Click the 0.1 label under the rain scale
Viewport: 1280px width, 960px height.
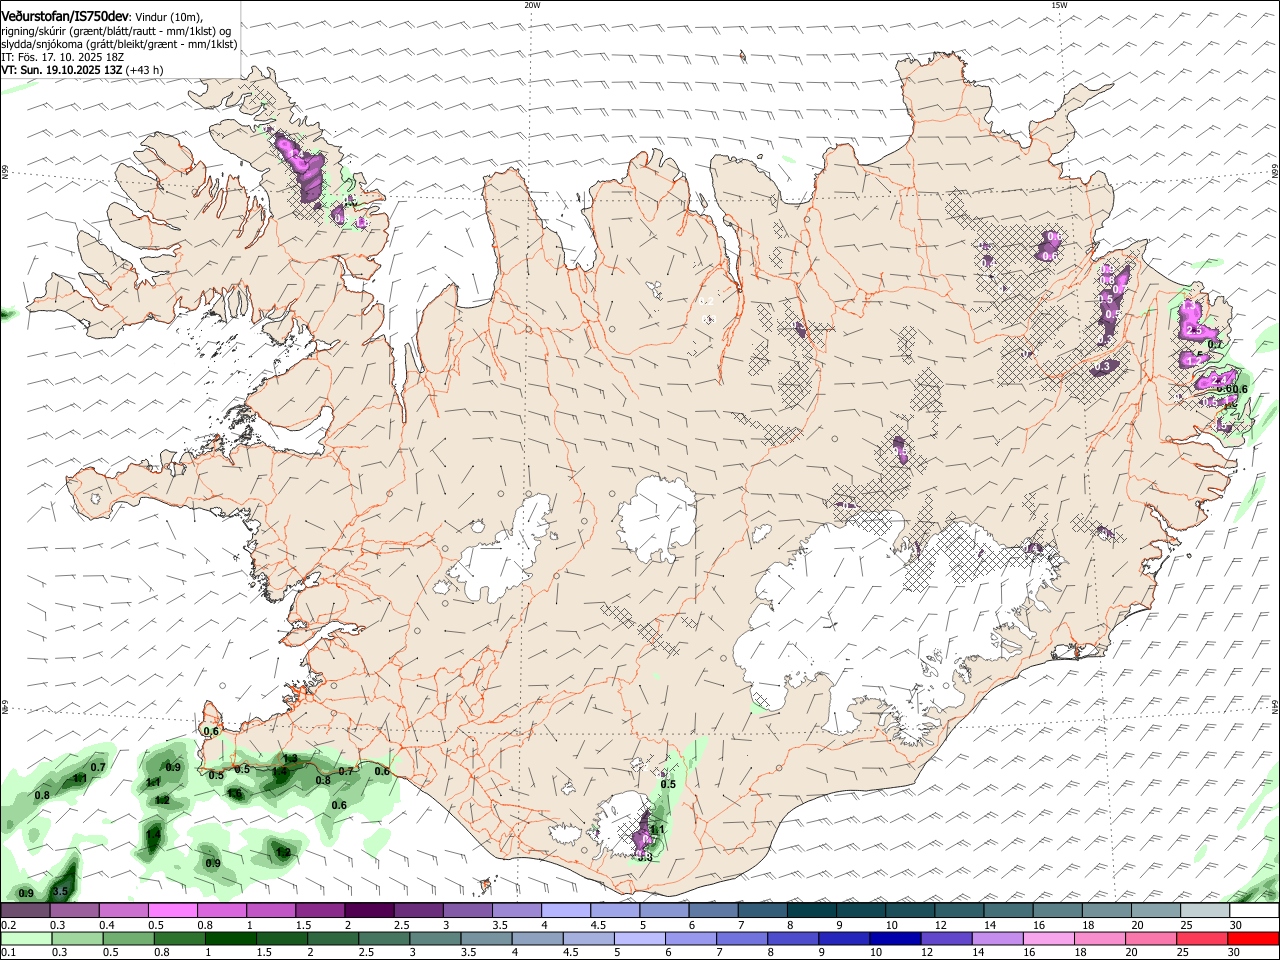[7, 952]
